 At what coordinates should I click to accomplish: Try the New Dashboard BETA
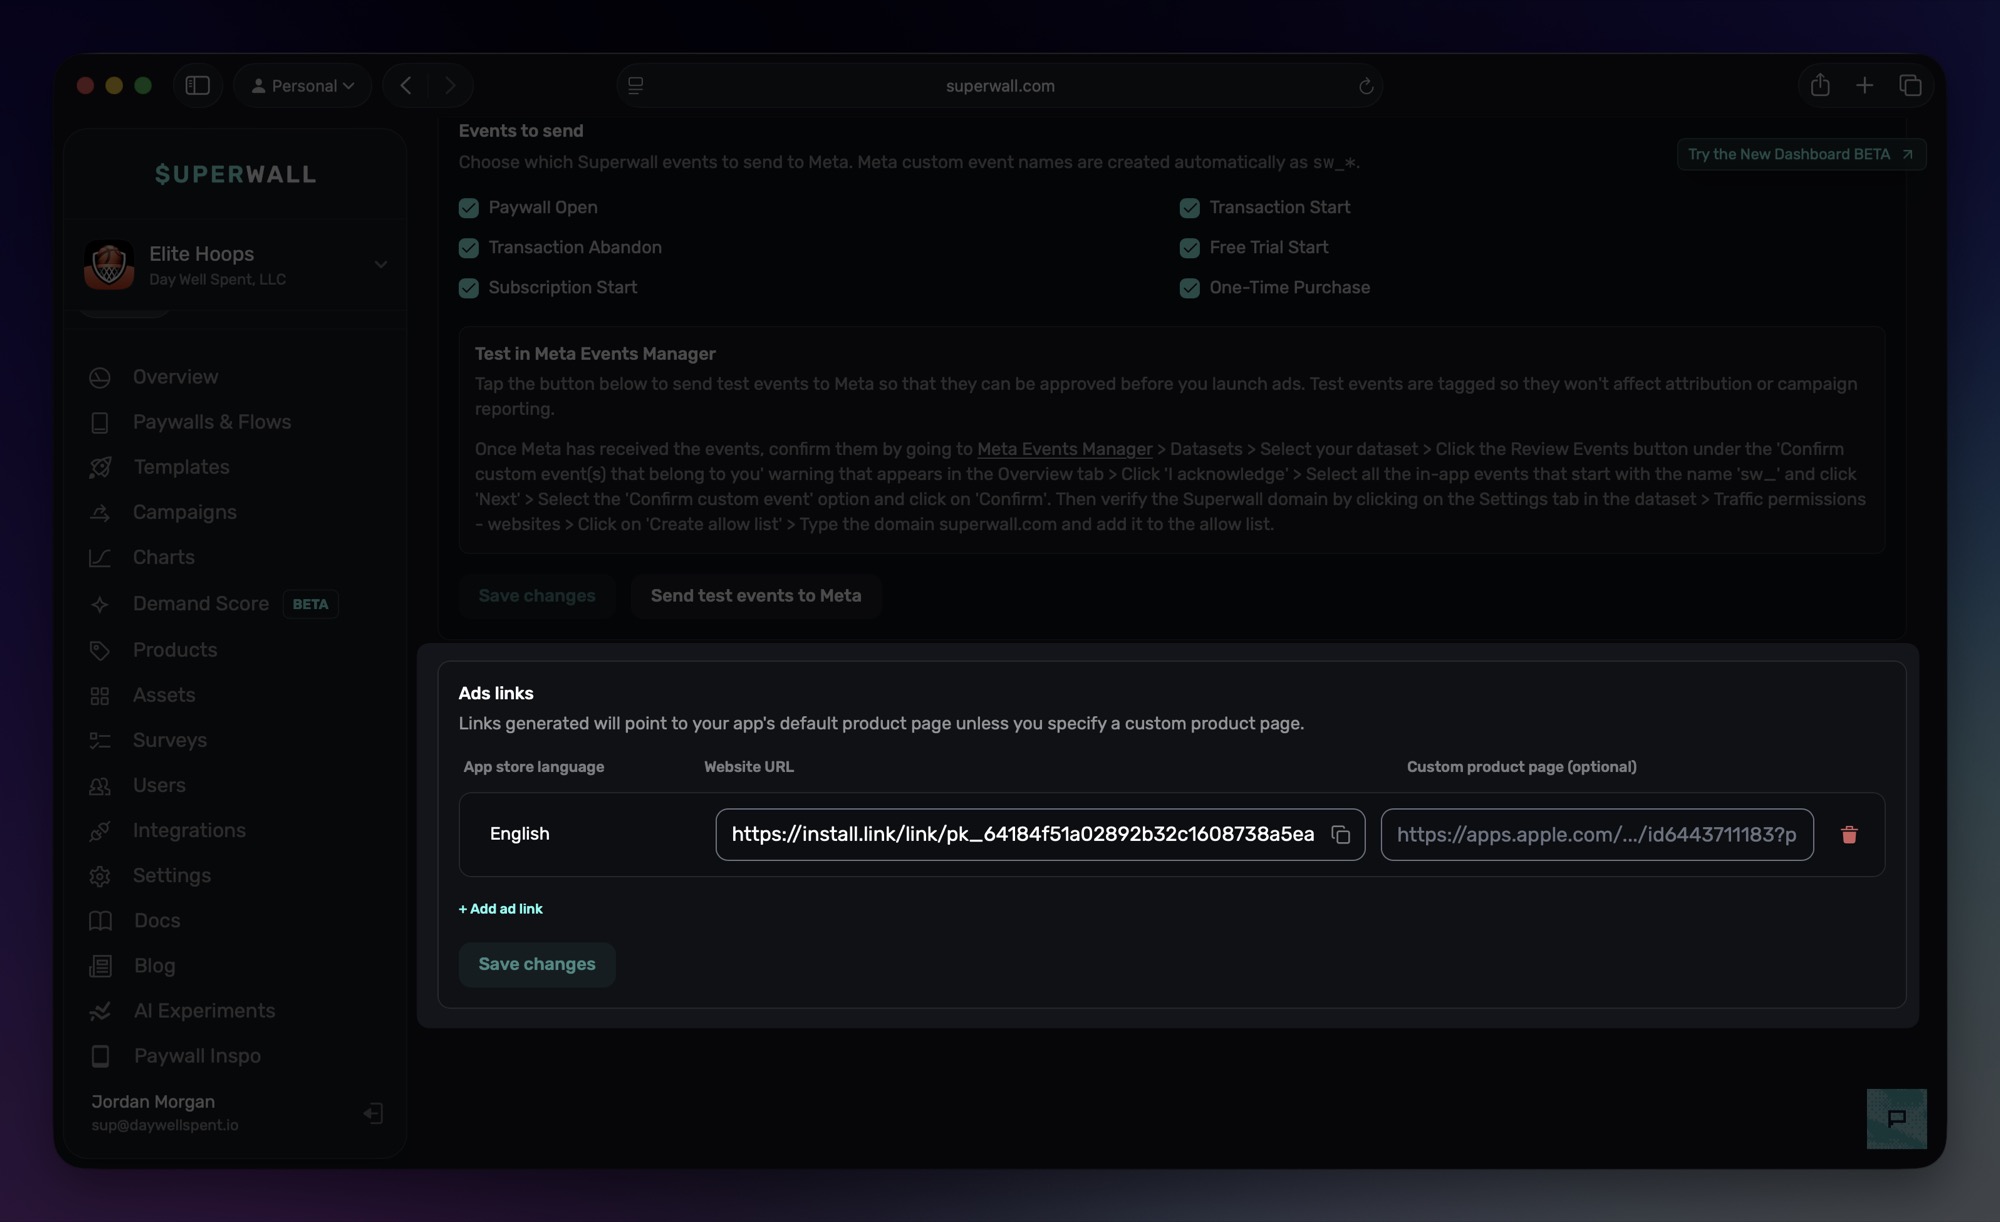click(1801, 154)
